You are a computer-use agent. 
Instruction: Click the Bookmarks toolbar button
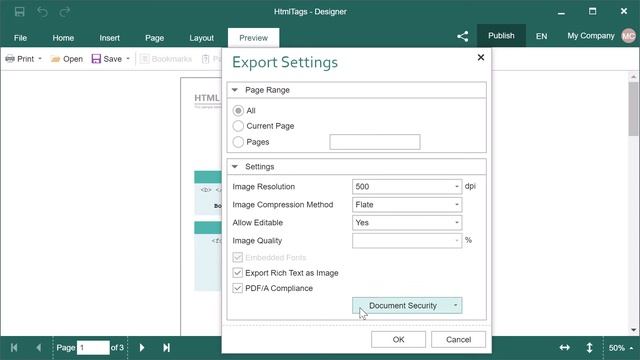(166, 59)
